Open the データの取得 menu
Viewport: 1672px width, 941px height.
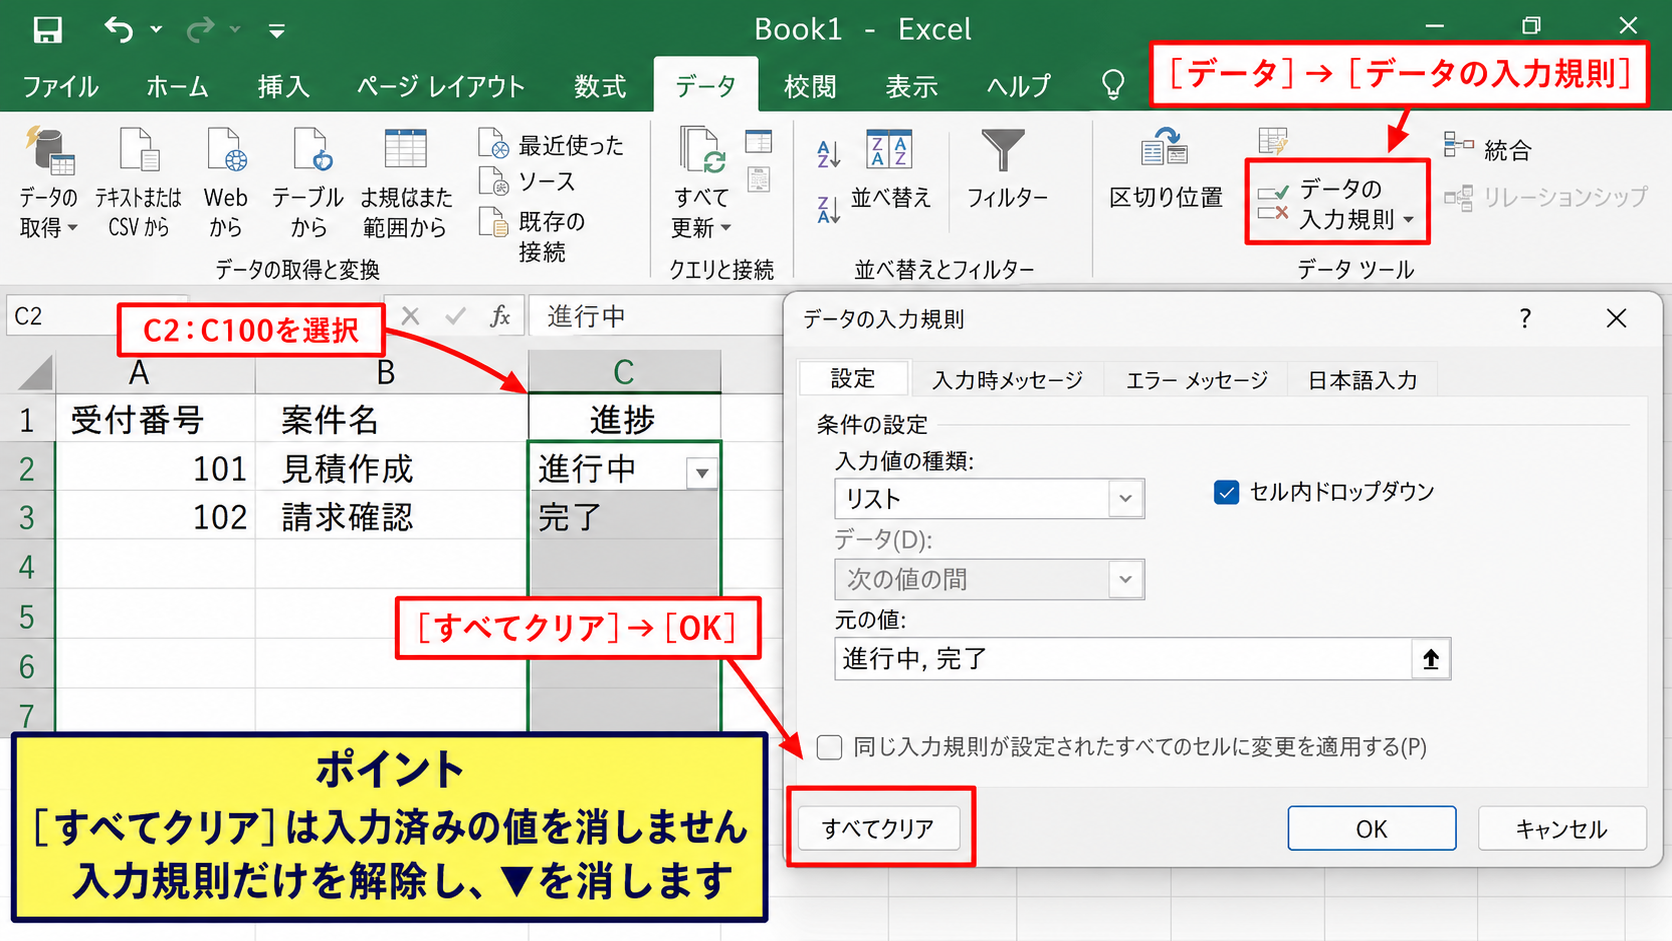(48, 183)
